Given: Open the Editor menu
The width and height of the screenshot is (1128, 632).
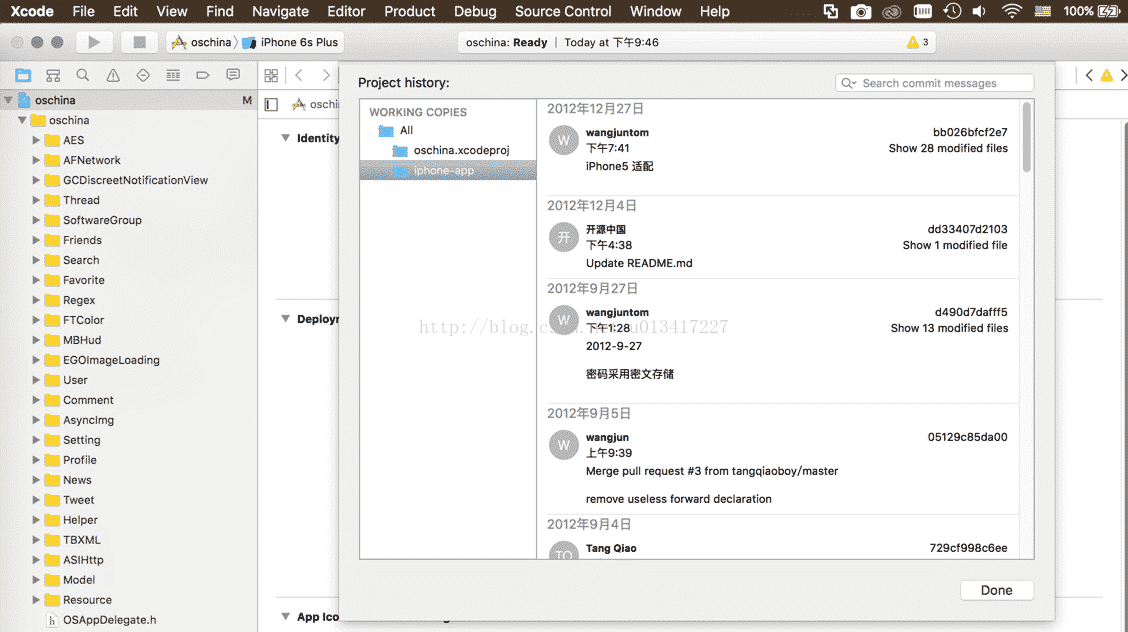Looking at the screenshot, I should click(x=346, y=12).
